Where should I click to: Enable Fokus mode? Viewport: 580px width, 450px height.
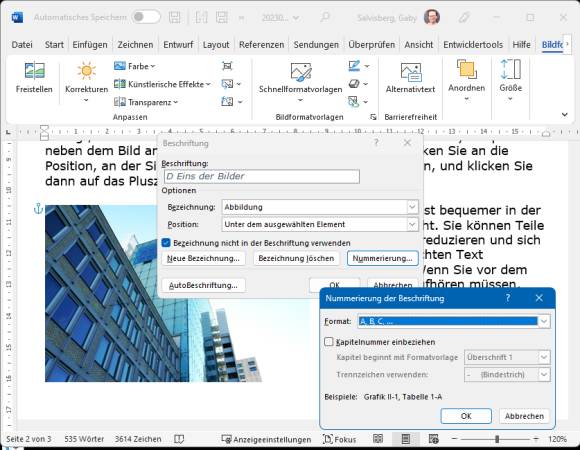point(340,439)
